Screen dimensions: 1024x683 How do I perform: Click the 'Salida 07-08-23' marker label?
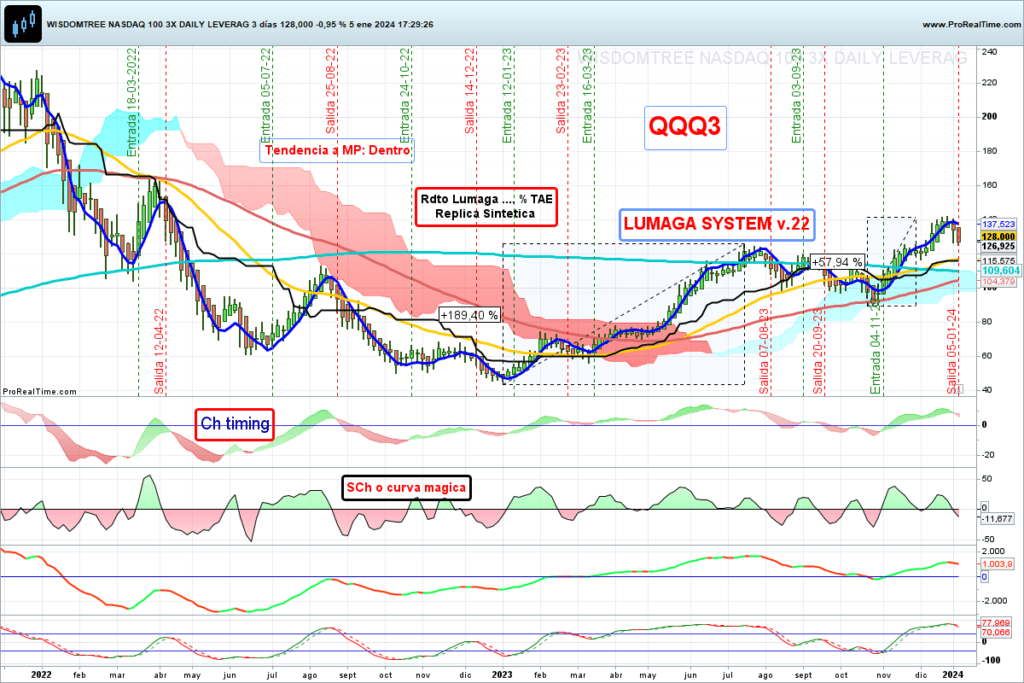coord(765,351)
